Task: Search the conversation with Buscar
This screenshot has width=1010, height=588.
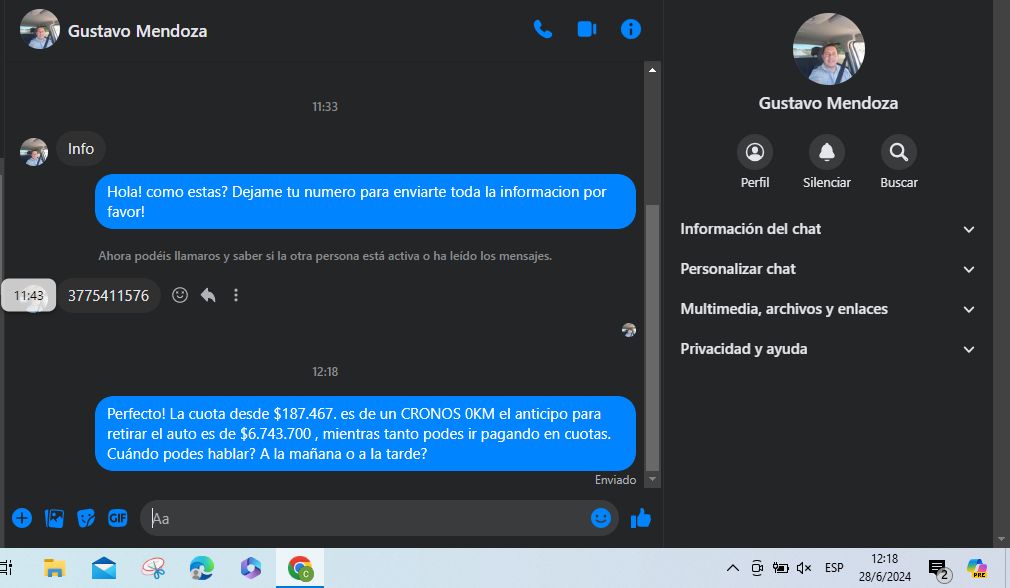Action: click(x=899, y=153)
